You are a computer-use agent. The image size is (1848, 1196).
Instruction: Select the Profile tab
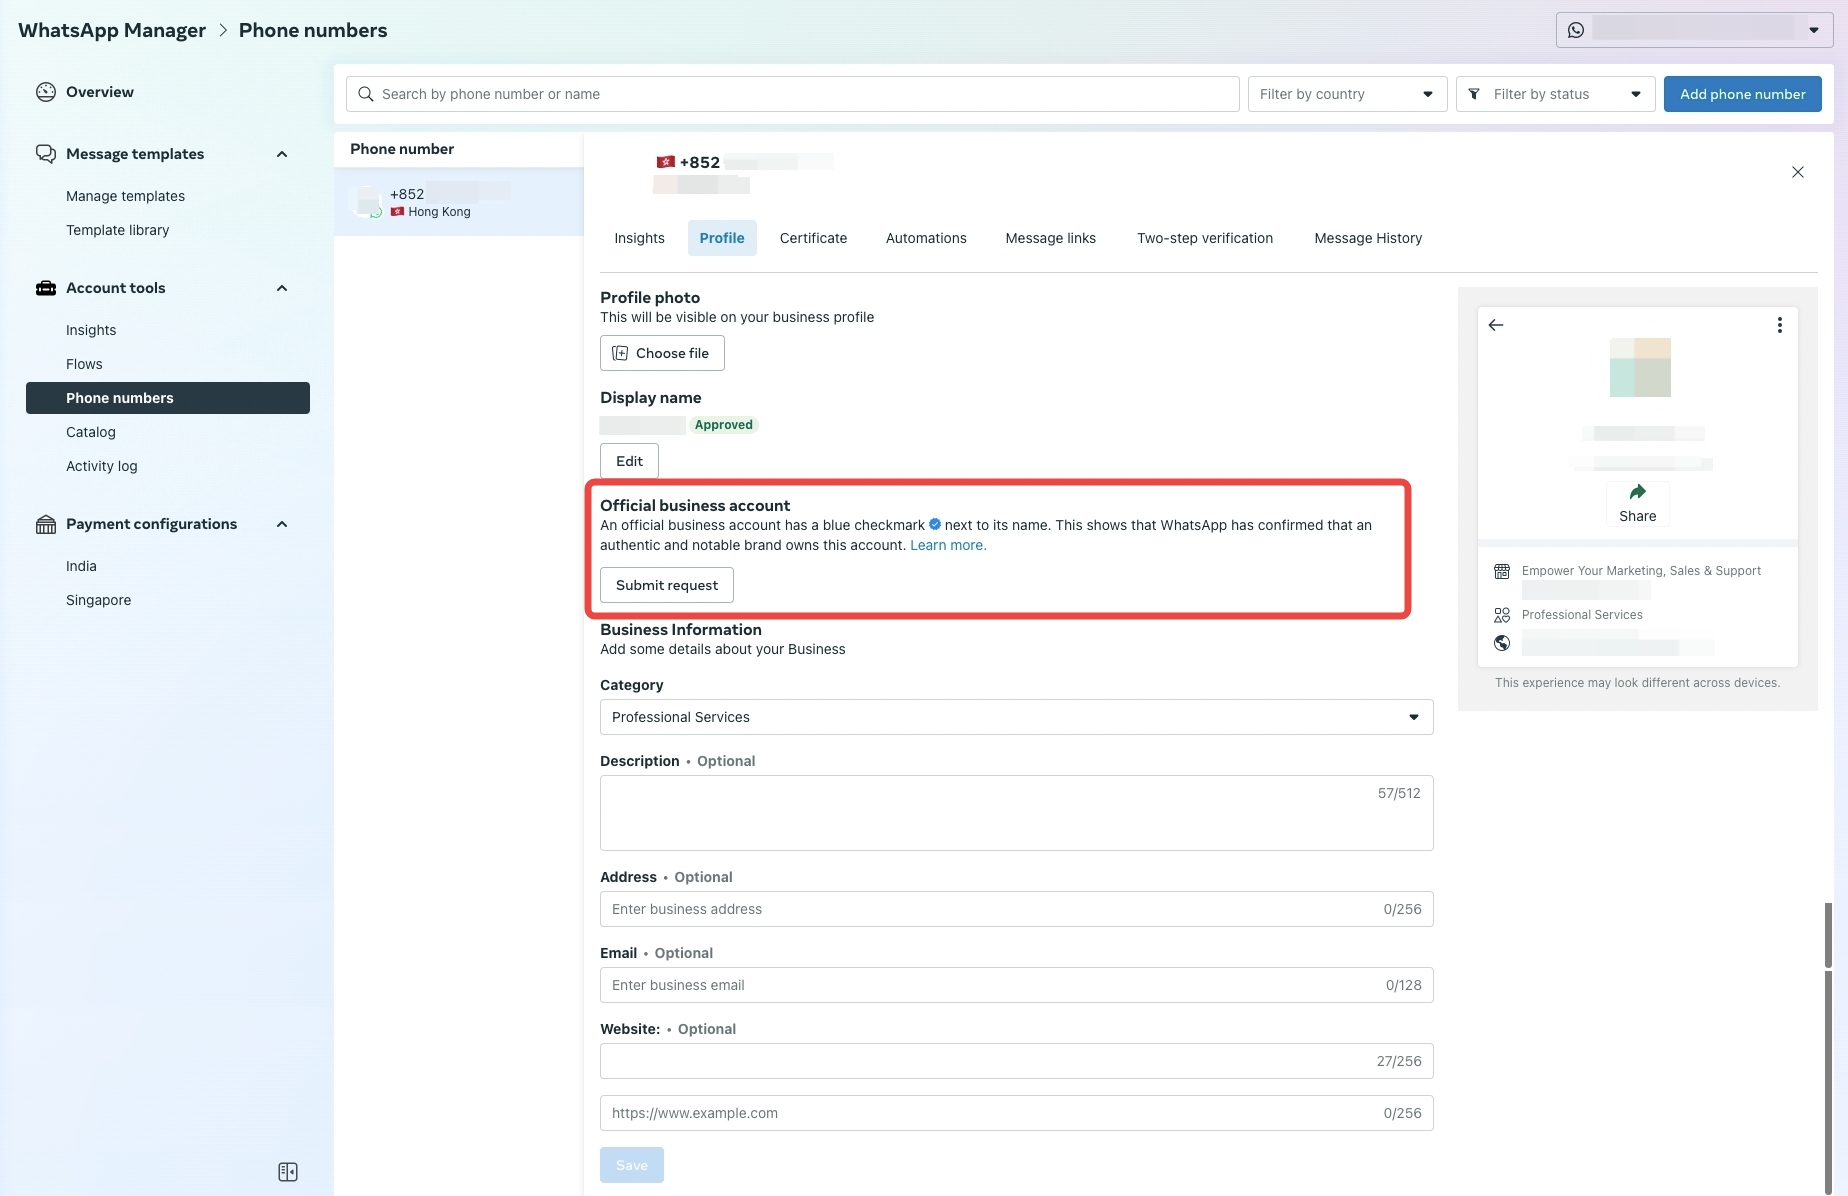point(722,238)
